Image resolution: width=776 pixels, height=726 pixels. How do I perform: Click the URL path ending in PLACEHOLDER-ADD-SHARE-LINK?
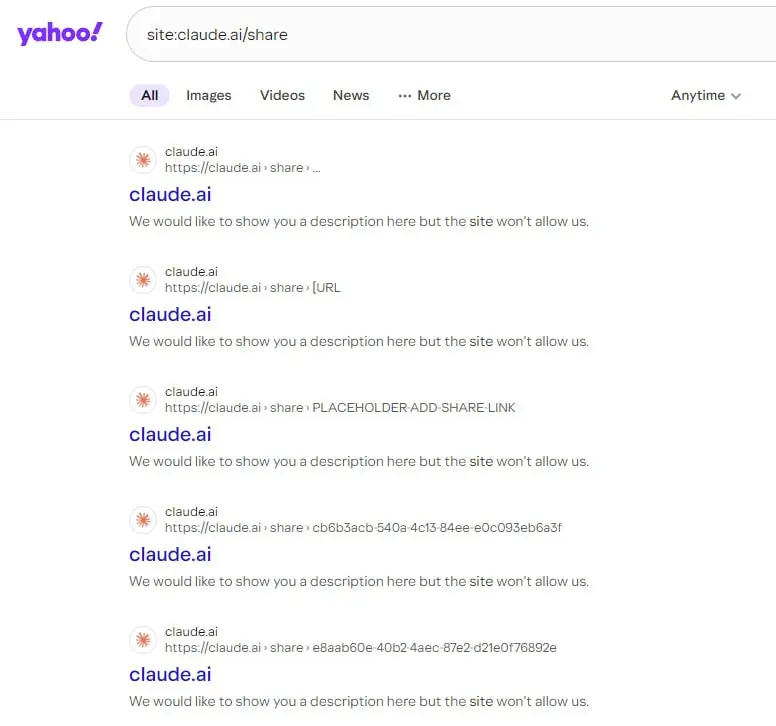[340, 408]
